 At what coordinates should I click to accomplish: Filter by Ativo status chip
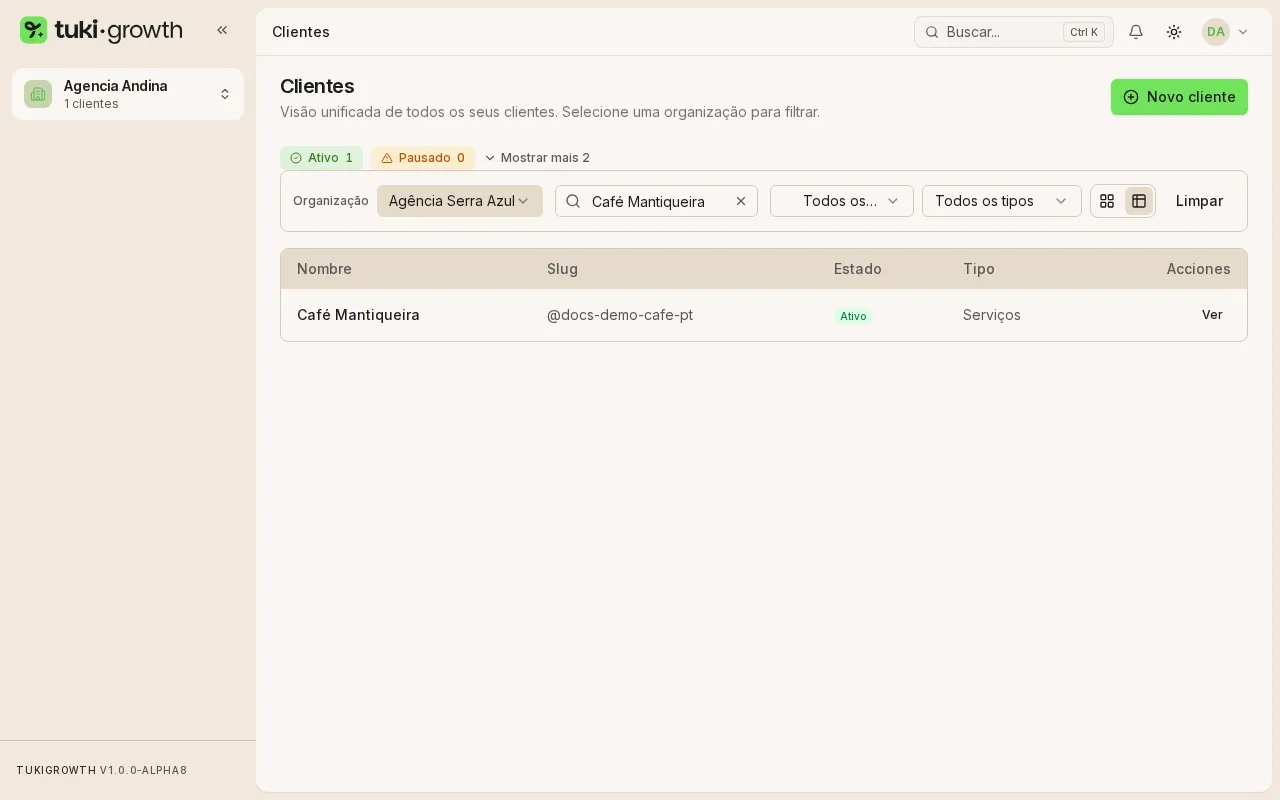[321, 158]
